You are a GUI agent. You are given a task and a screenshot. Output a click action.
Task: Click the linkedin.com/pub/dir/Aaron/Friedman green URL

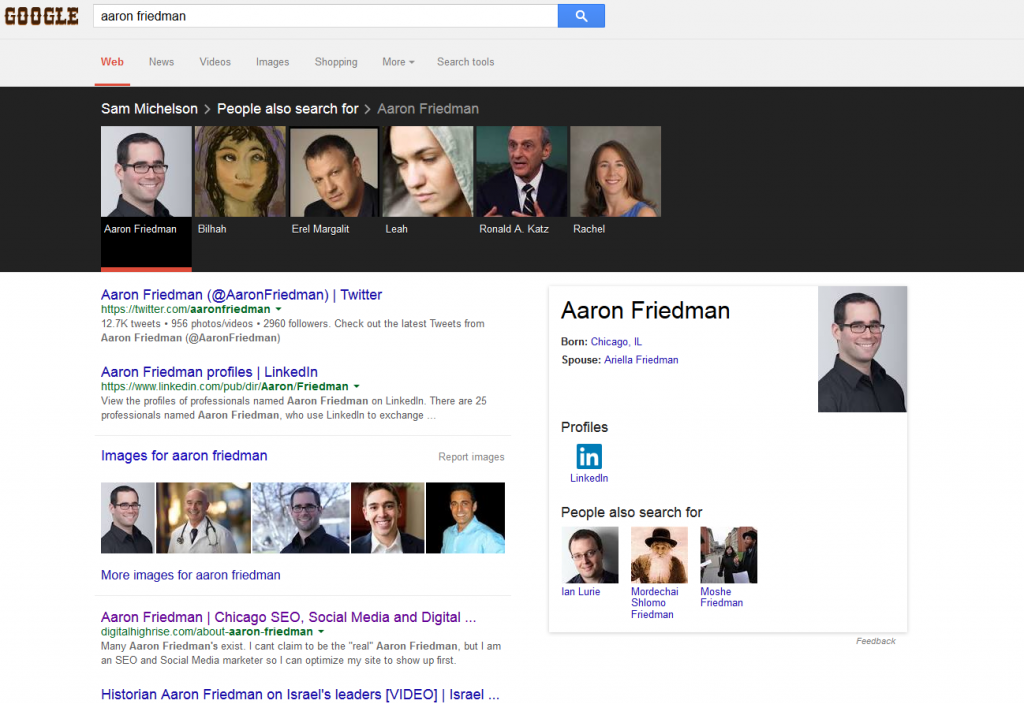click(x=225, y=387)
